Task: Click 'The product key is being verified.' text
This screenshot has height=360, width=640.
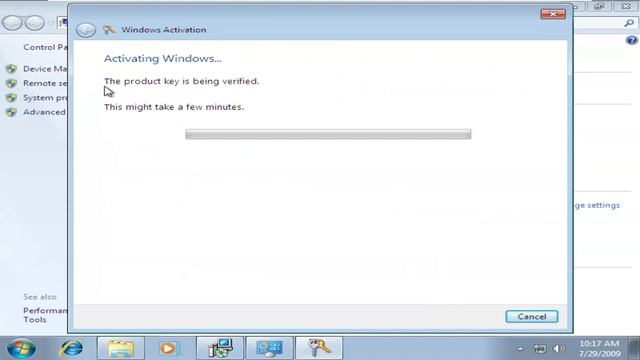Action: 182,81
